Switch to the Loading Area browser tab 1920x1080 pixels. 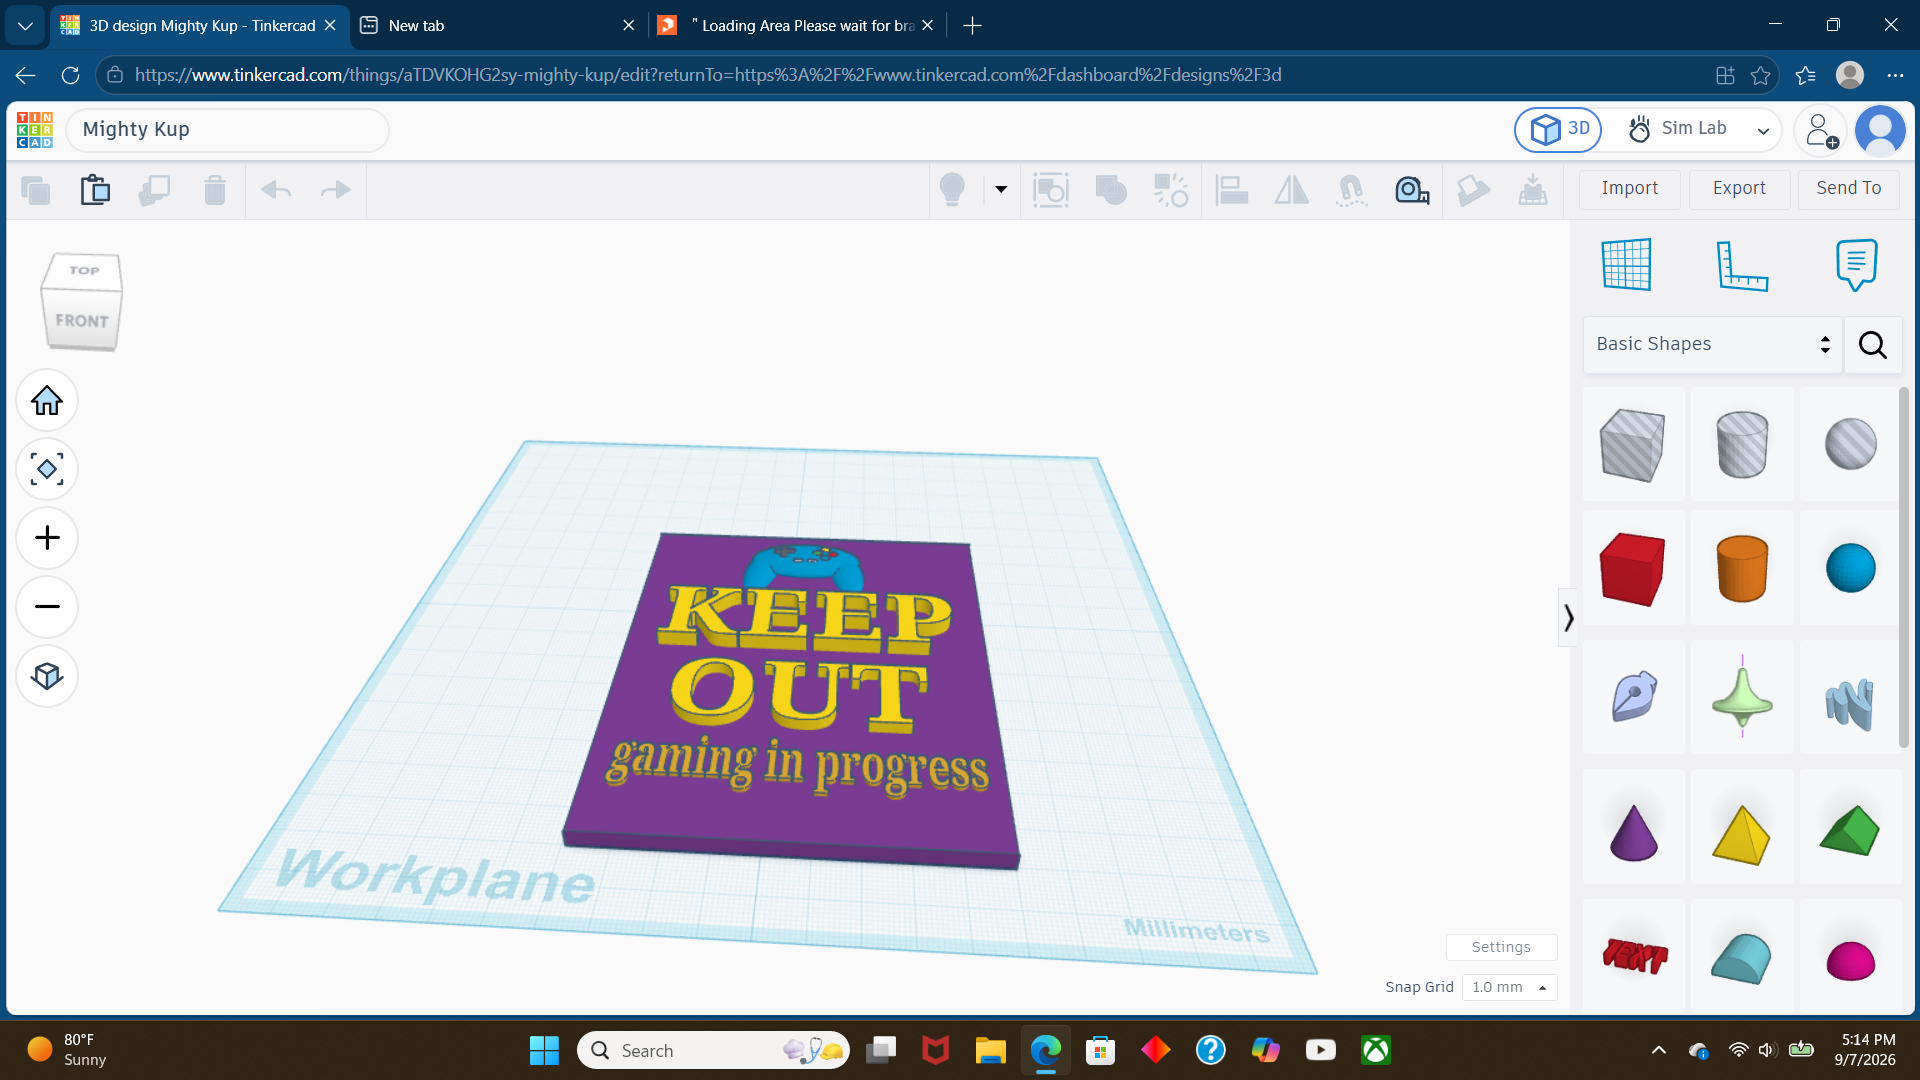(797, 25)
